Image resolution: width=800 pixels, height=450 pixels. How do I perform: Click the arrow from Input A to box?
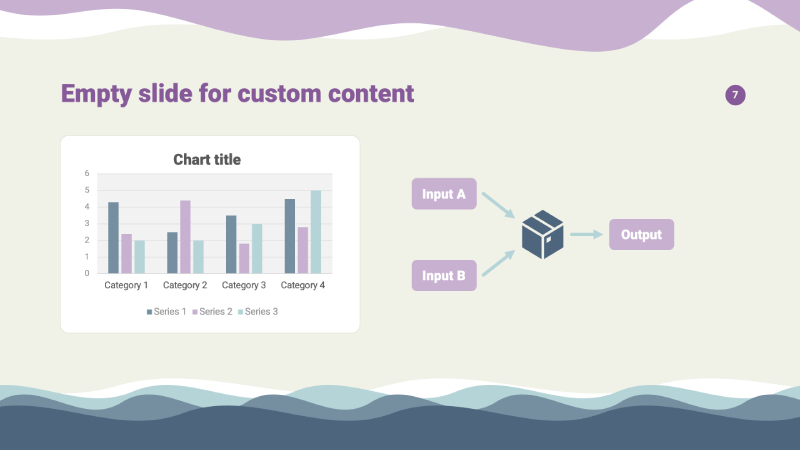497,204
